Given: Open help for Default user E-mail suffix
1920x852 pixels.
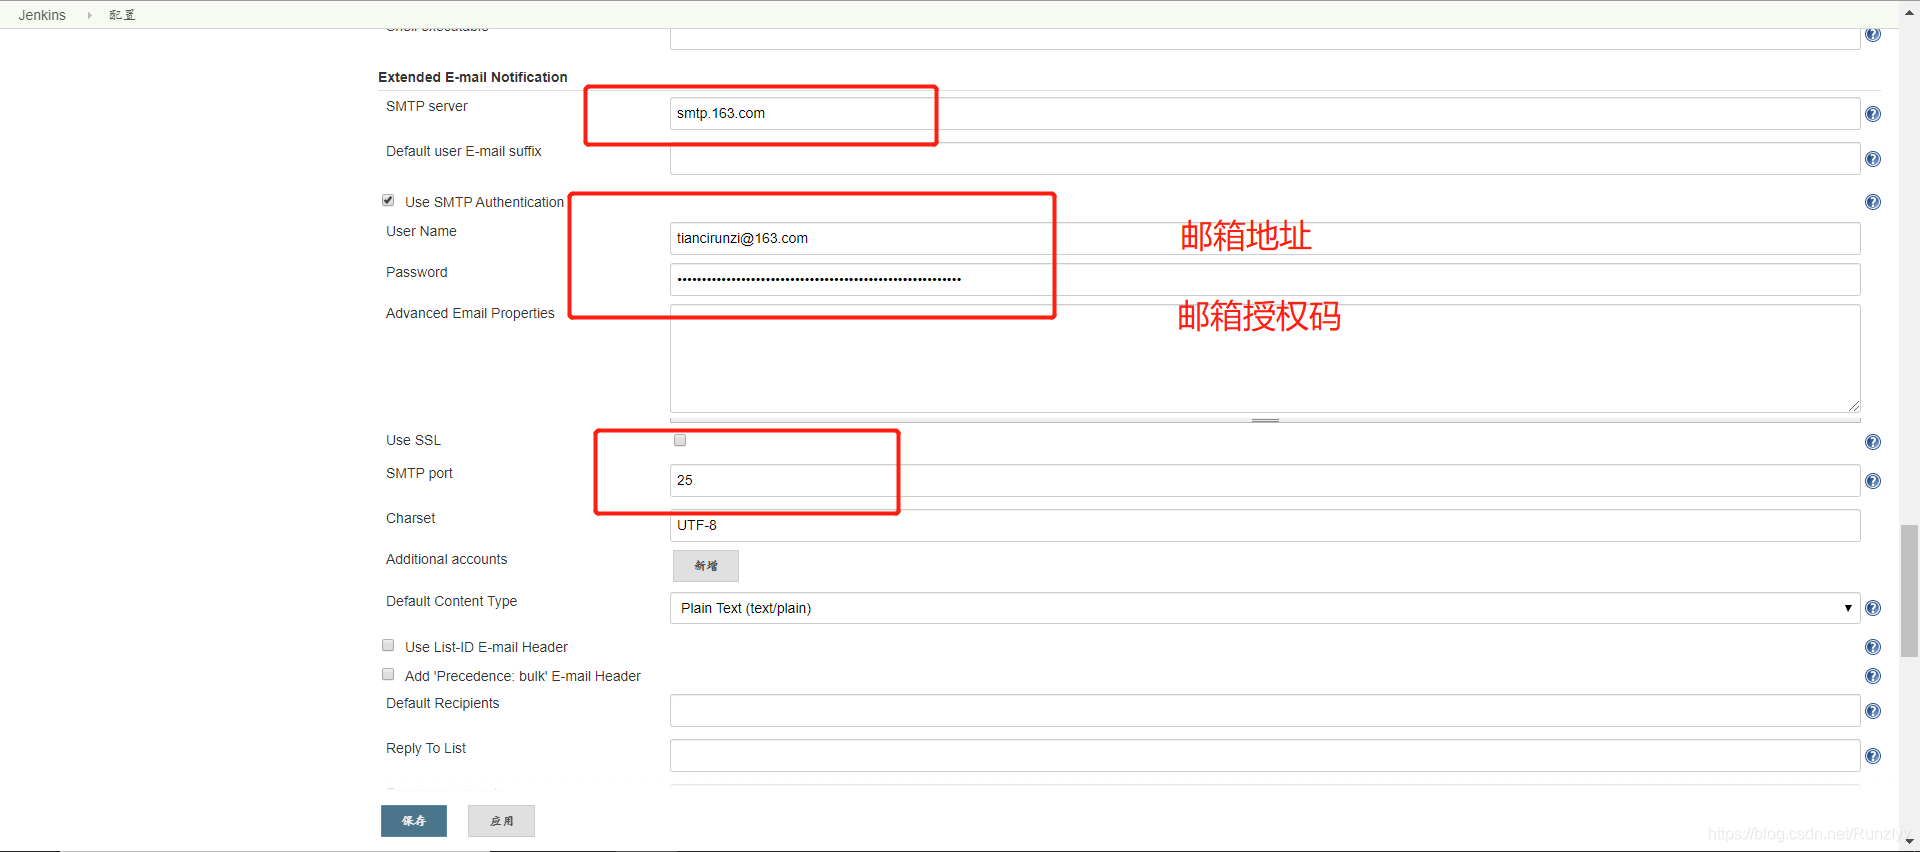Looking at the screenshot, I should click(x=1873, y=159).
